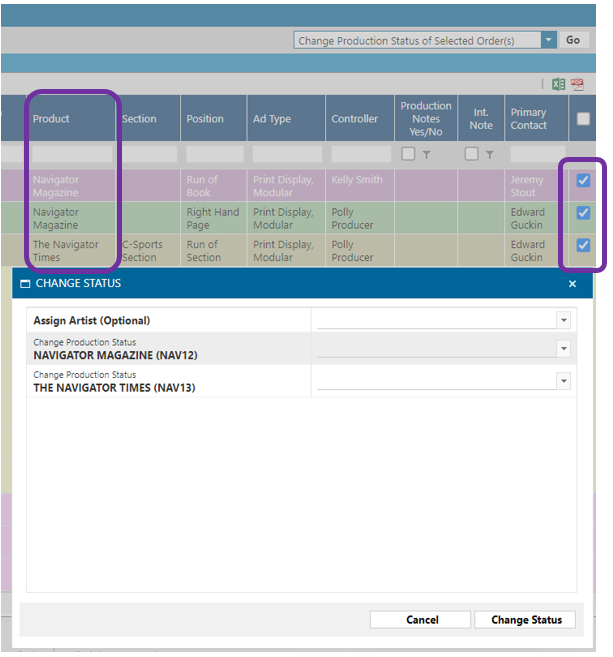Uncheck the Jeremy Stout row checkbox

click(x=583, y=181)
